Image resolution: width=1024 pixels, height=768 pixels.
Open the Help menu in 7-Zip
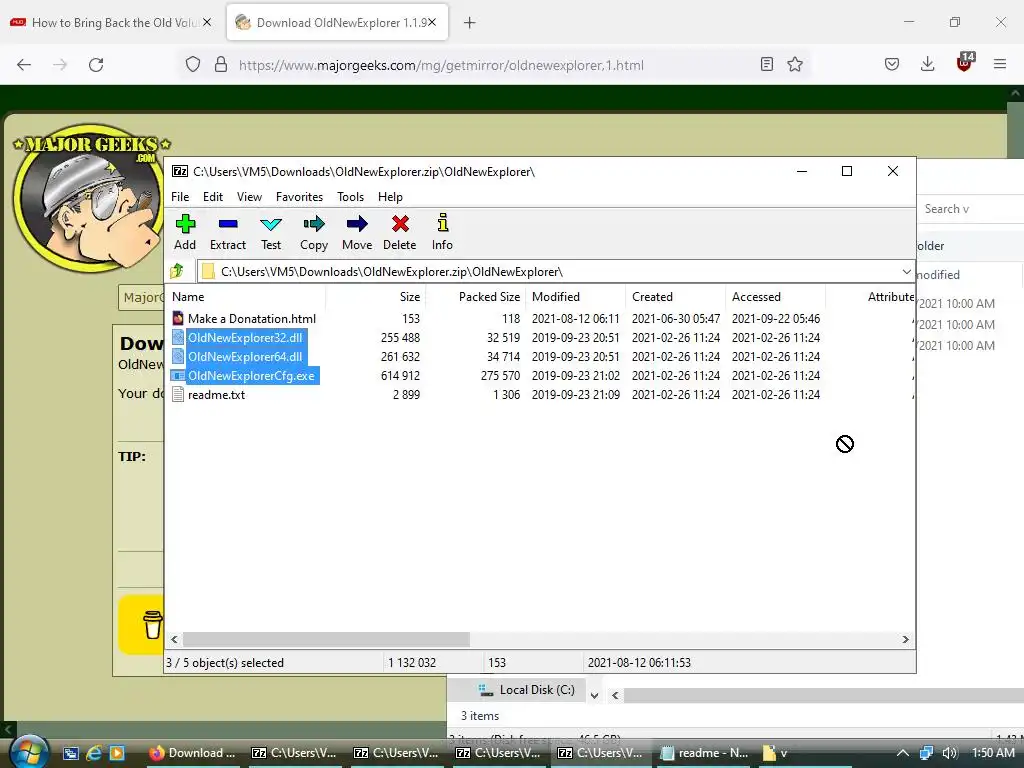point(390,197)
